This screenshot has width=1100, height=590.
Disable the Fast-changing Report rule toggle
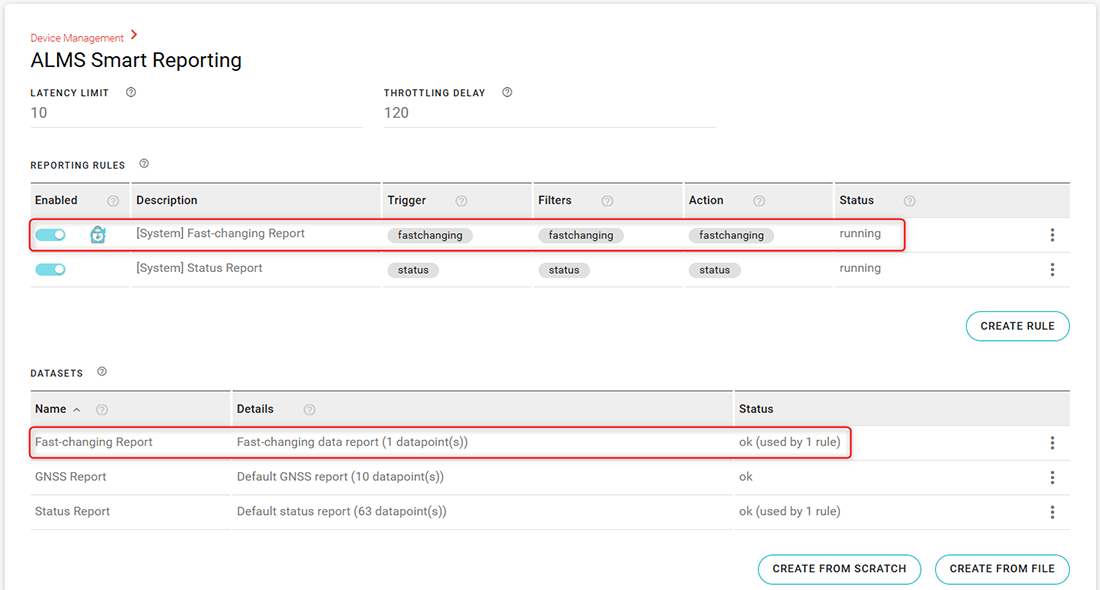point(50,235)
